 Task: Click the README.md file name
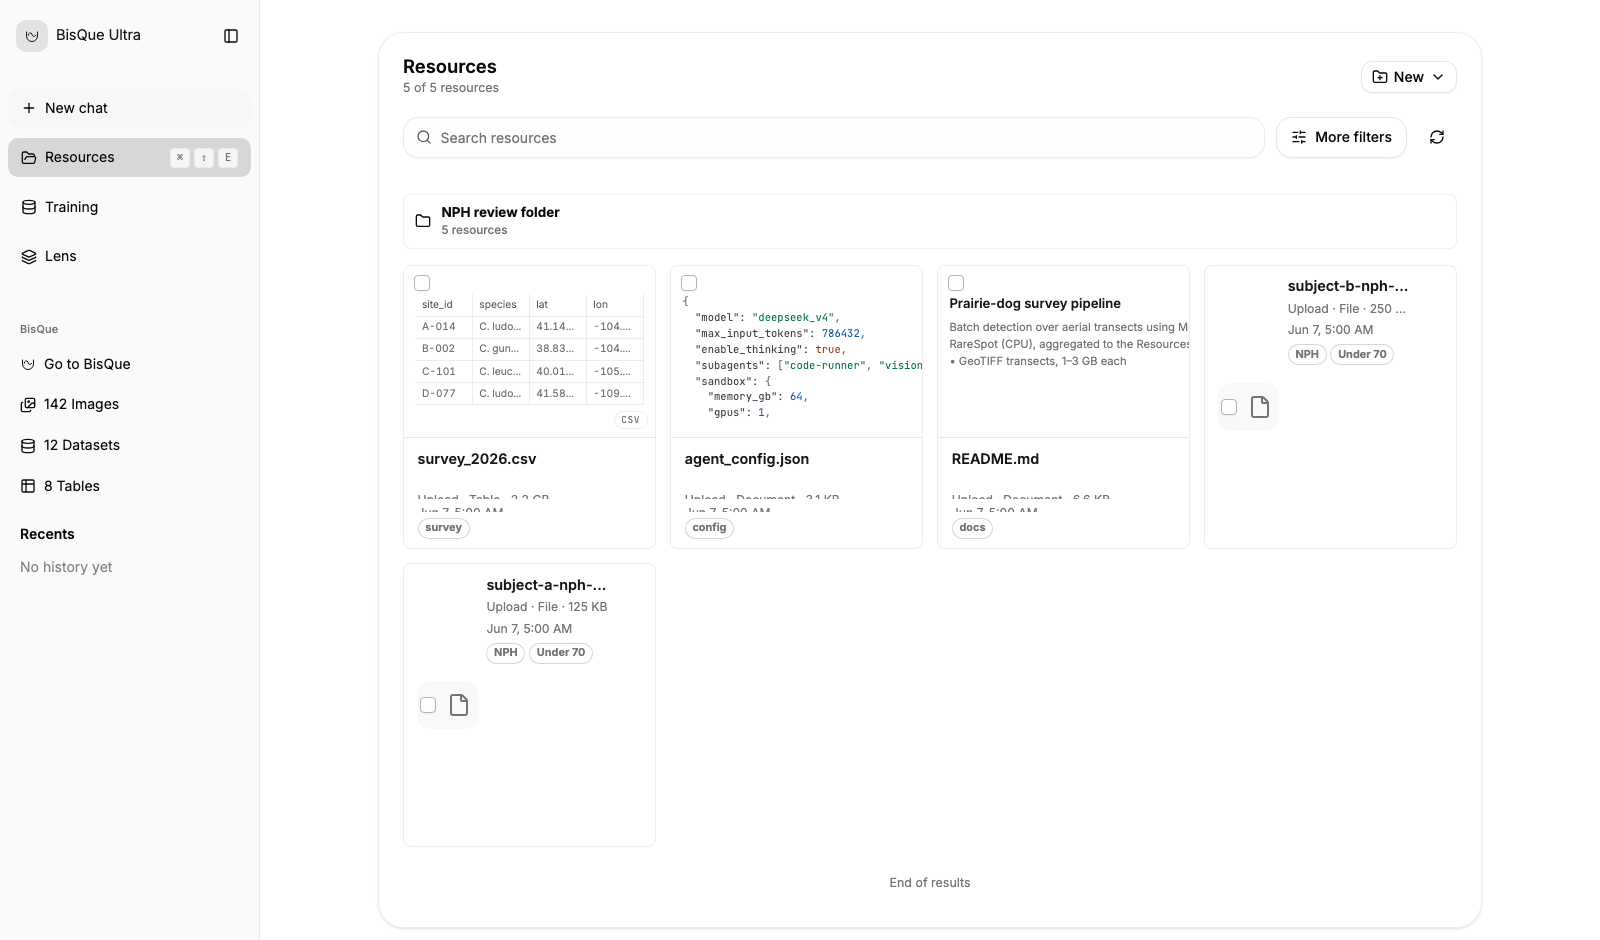click(995, 459)
